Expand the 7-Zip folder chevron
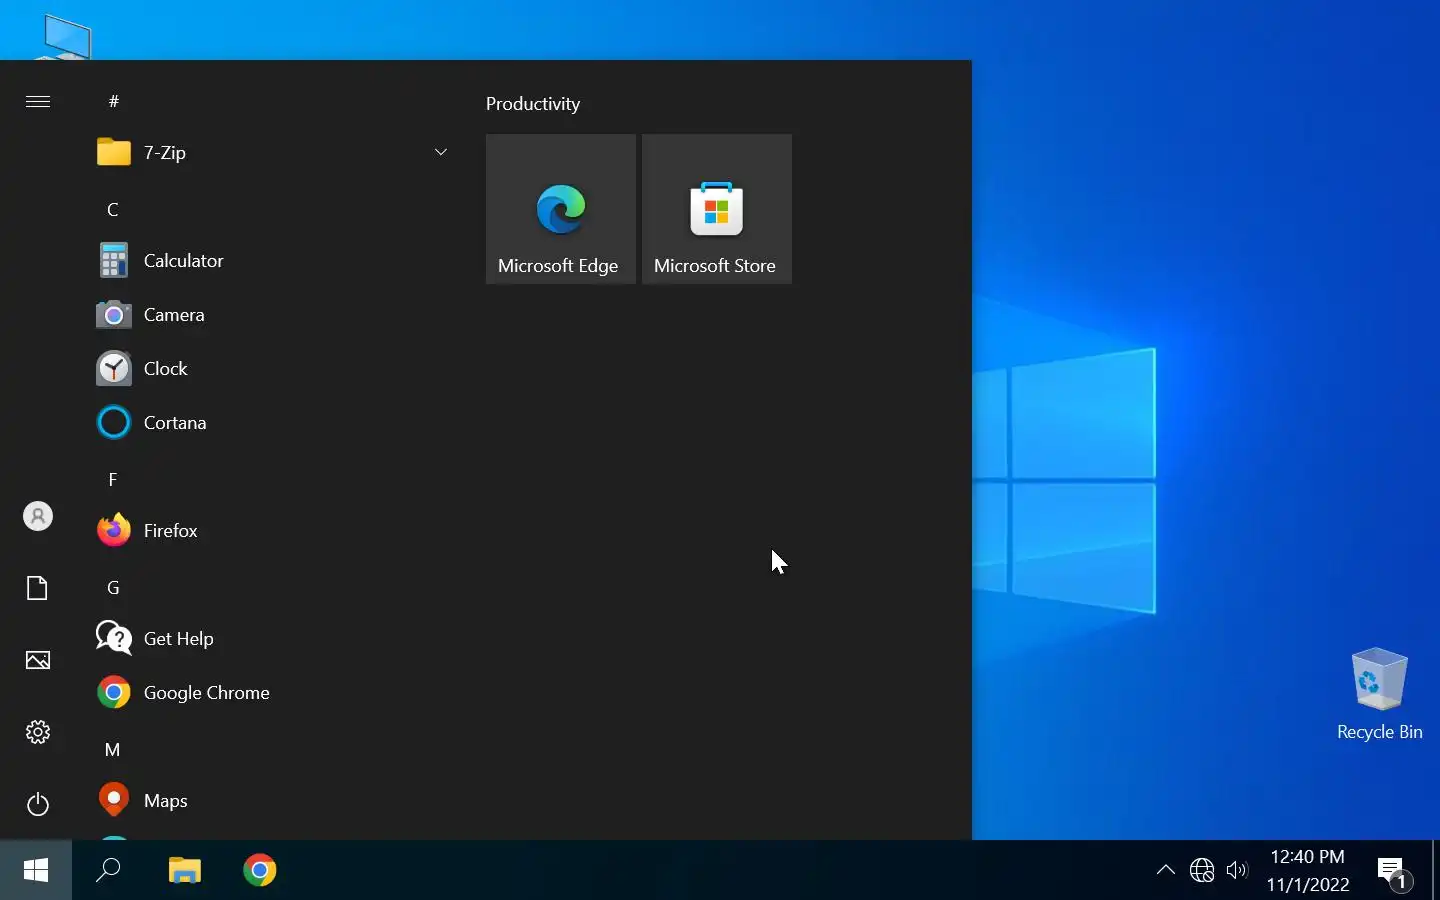This screenshot has height=900, width=1440. pos(441,152)
